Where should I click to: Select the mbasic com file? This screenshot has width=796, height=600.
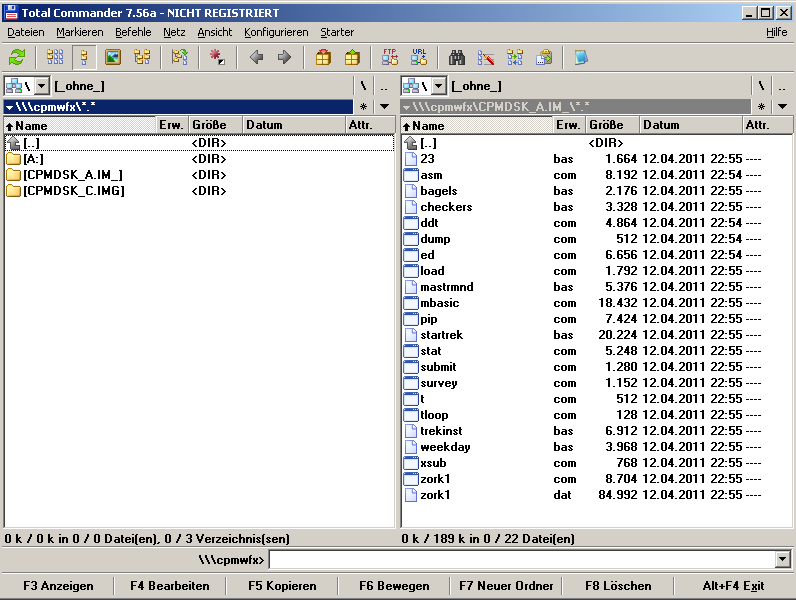tap(596, 303)
